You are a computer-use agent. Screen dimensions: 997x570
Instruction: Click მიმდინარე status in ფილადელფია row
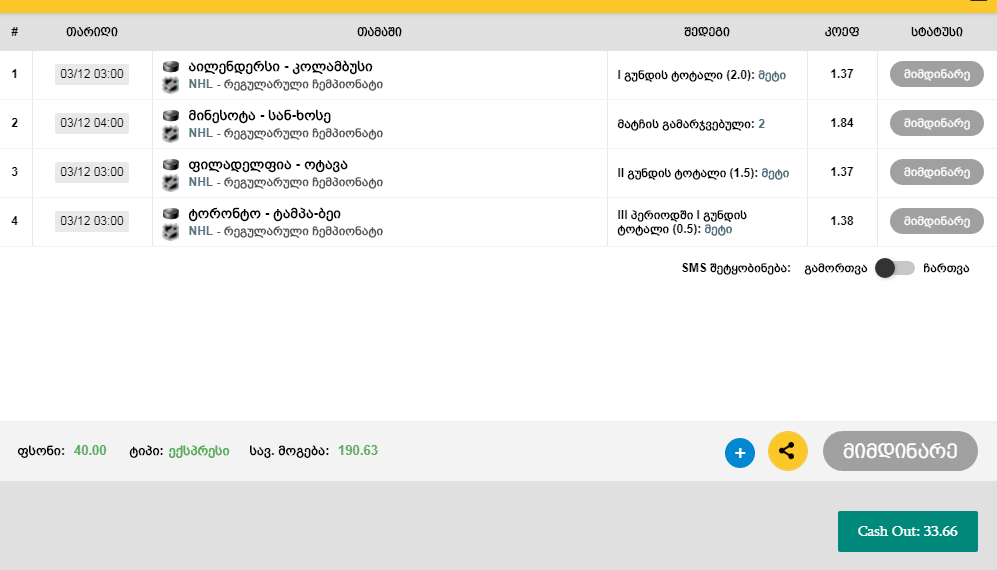pos(937,172)
